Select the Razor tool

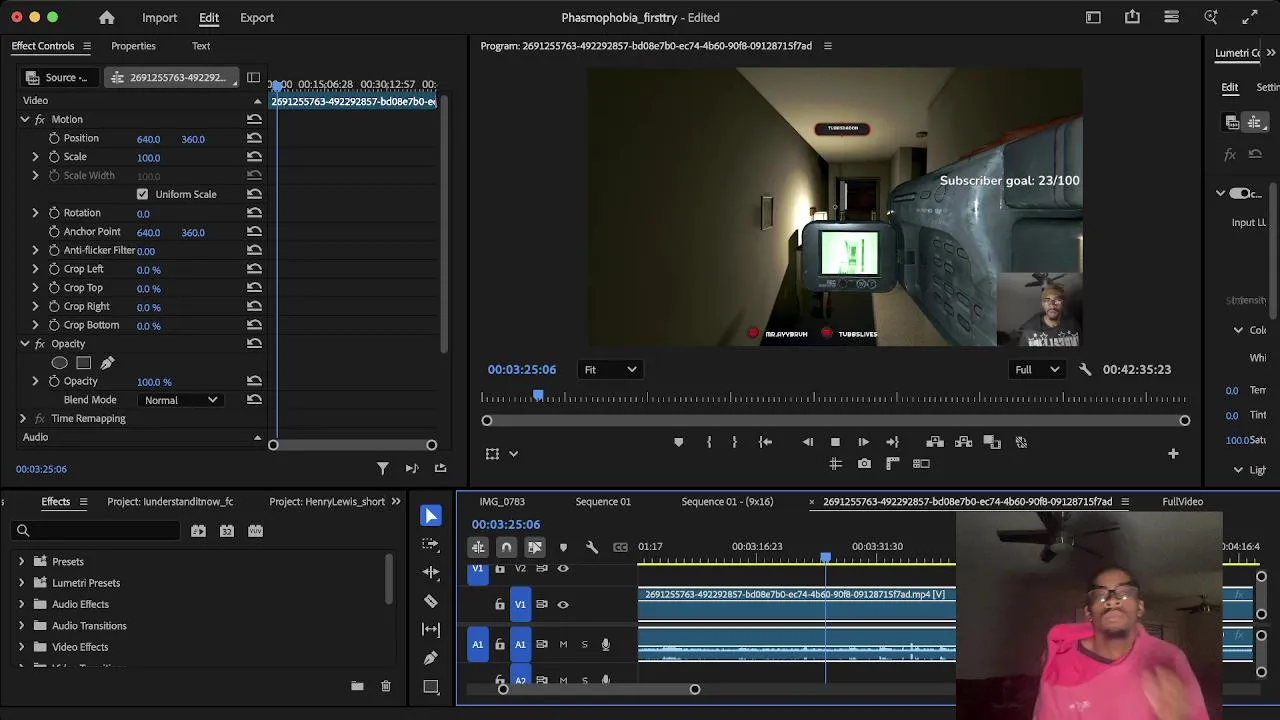tap(431, 601)
